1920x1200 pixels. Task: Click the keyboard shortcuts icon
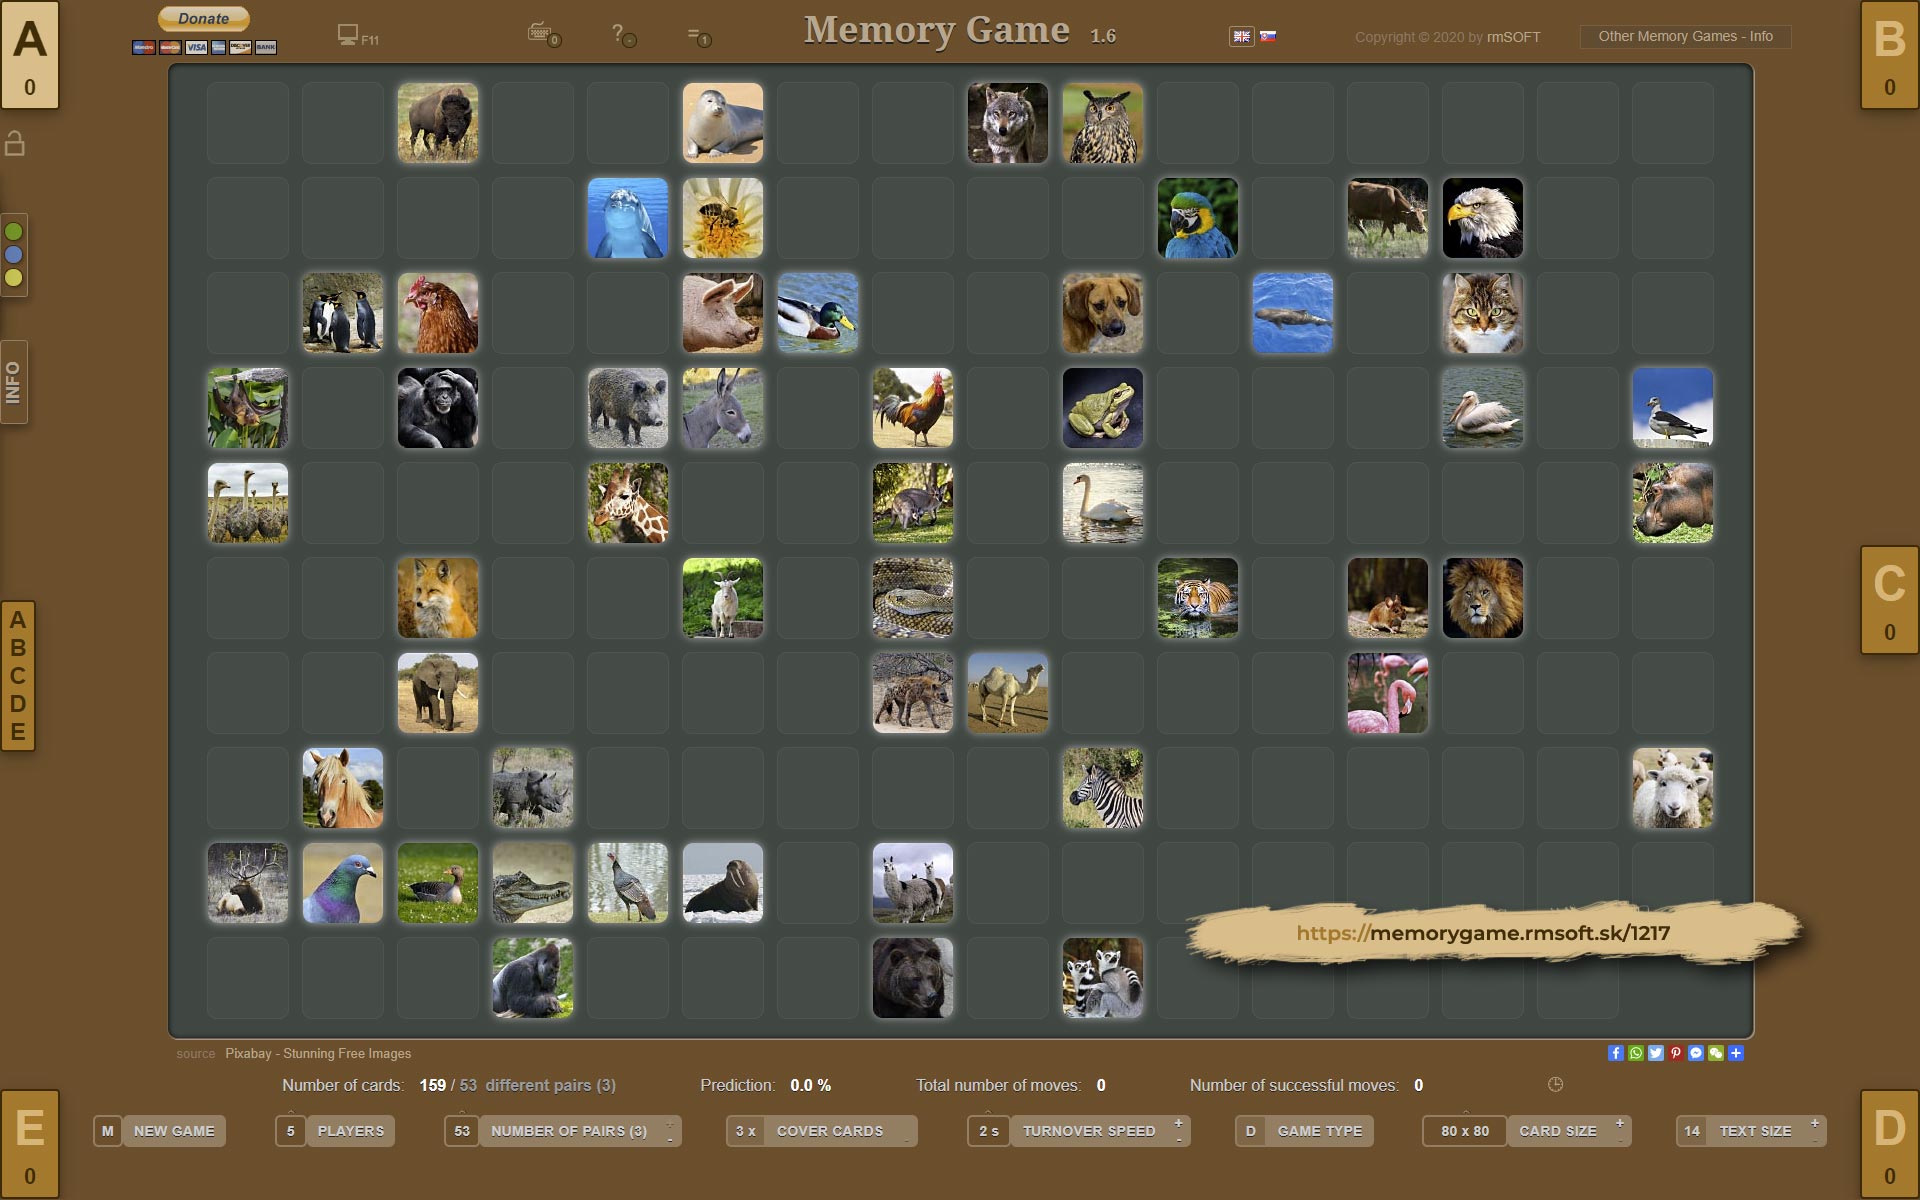541,33
